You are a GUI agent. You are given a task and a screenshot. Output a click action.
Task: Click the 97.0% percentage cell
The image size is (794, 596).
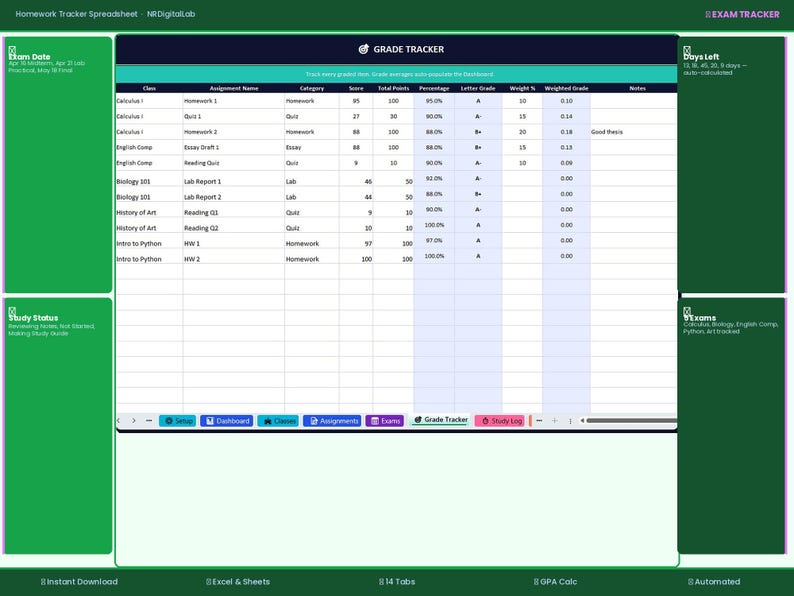pos(434,241)
